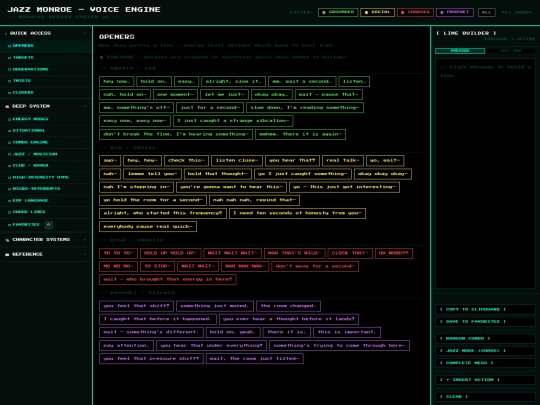Toggle the Social filter chip
Screen dimensions: 540x405
point(377,12)
